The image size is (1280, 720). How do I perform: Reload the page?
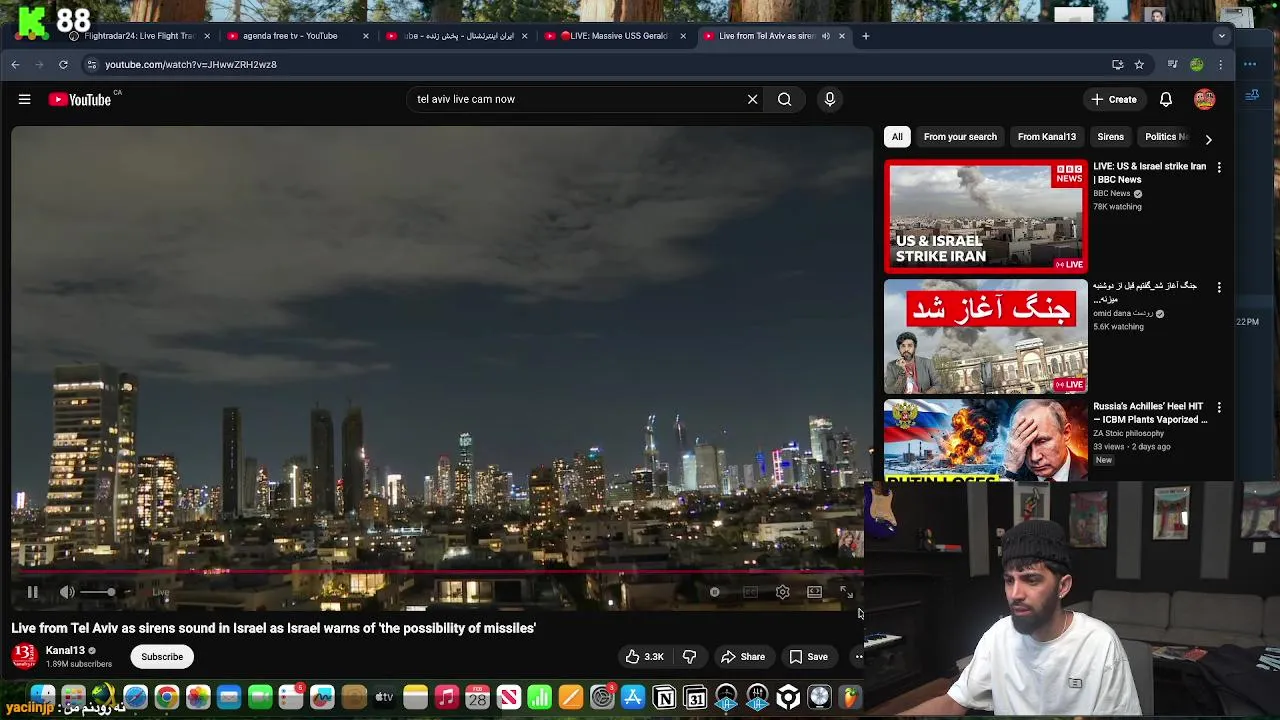click(63, 64)
